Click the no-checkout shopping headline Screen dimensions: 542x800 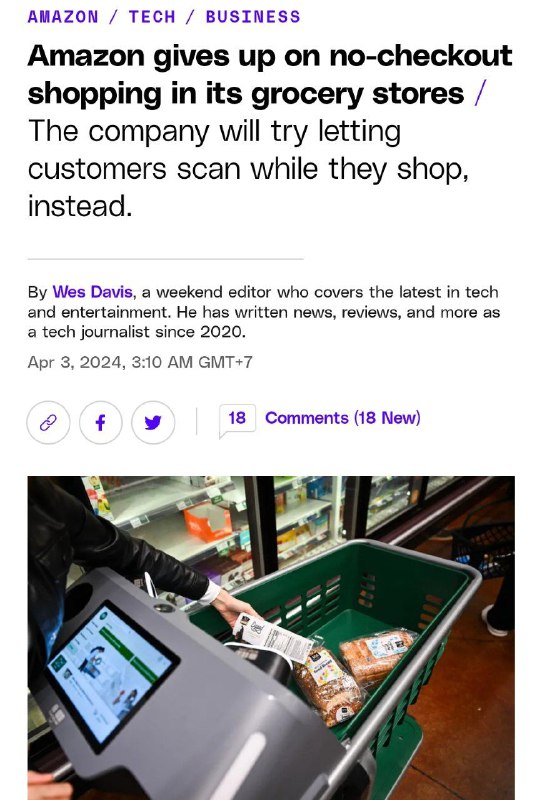(270, 74)
